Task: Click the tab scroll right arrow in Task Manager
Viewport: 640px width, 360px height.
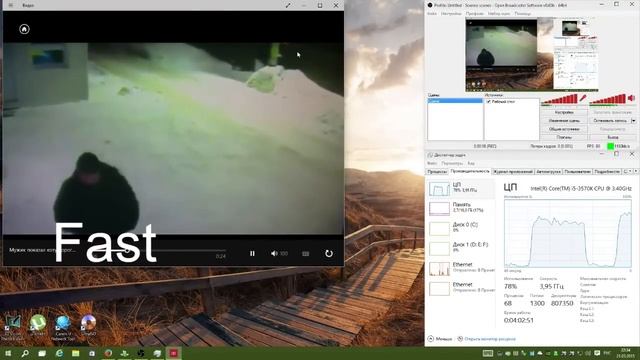Action: coord(635,171)
